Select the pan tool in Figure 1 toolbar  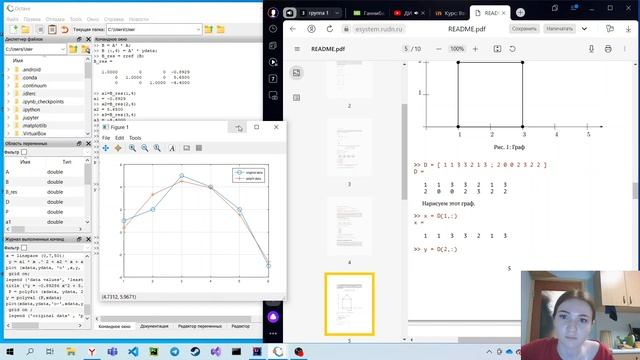click(x=106, y=148)
